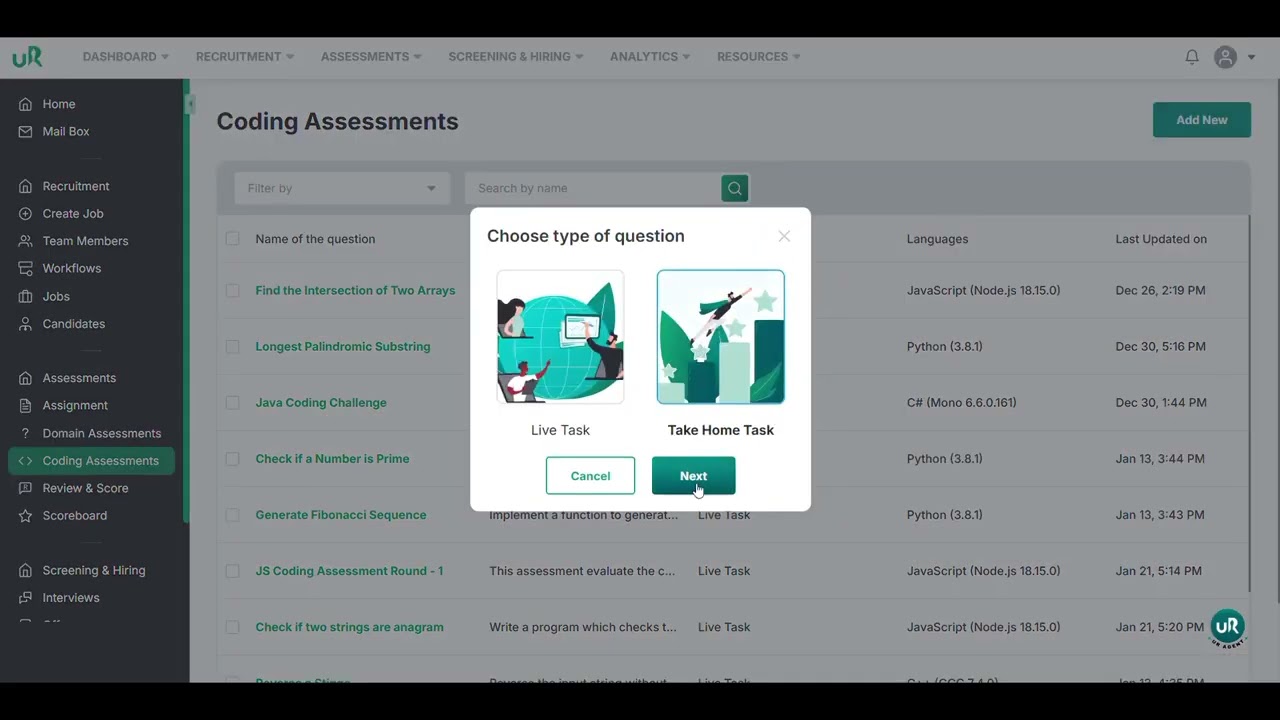This screenshot has width=1280, height=720.
Task: Click the Domain Assessments question-mark icon
Action: point(25,433)
